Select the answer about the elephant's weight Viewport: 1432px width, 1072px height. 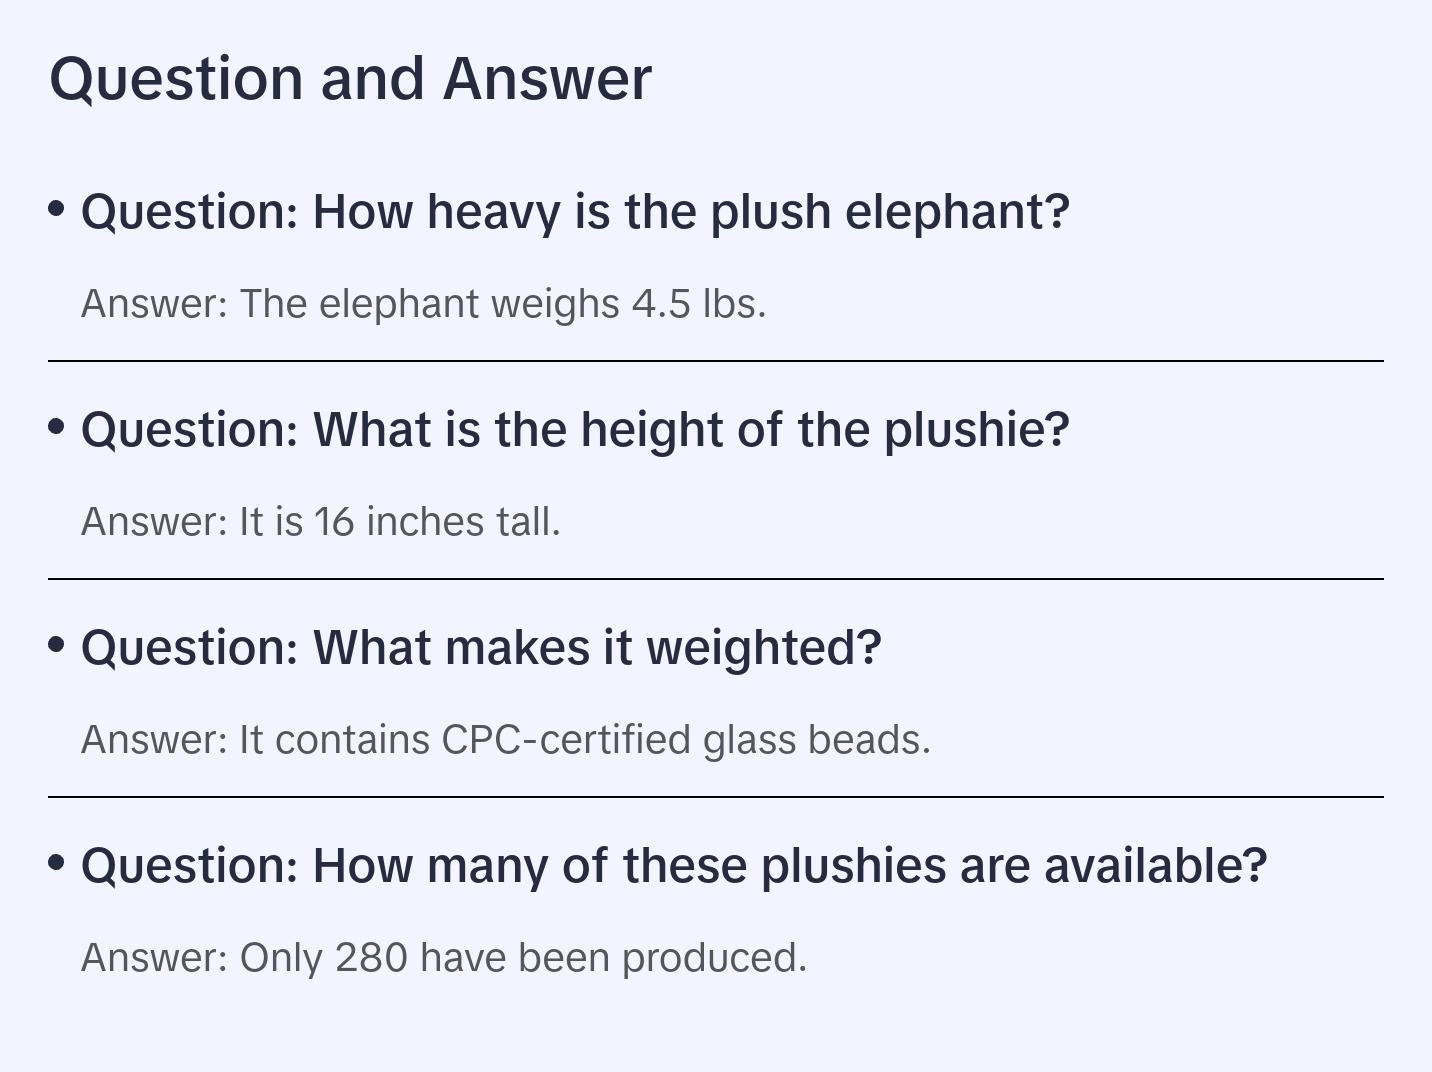[x=423, y=304]
